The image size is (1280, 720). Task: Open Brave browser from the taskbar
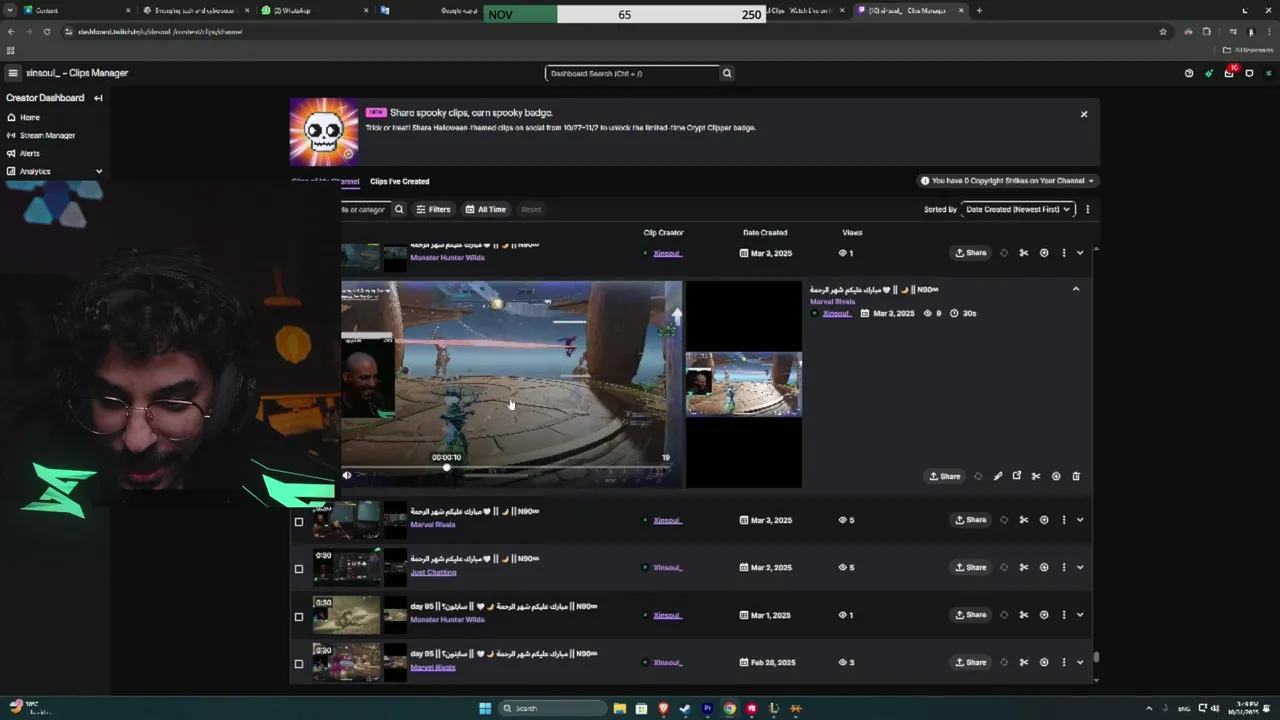point(663,708)
